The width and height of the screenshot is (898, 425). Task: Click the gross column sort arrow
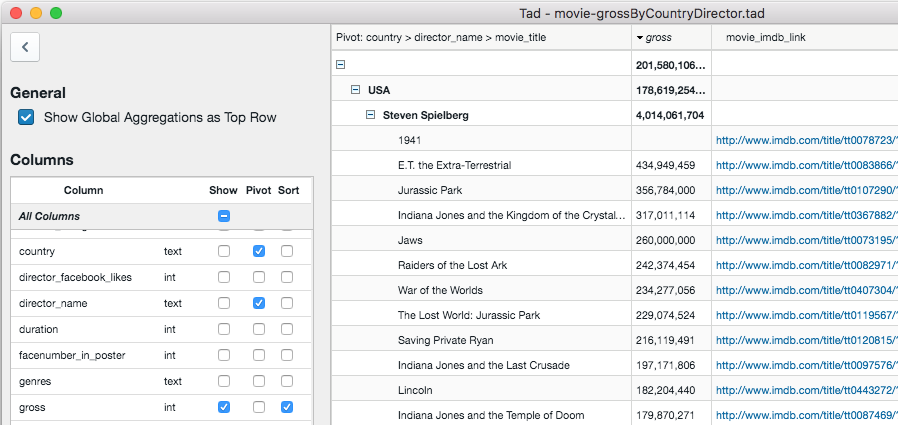(640, 38)
